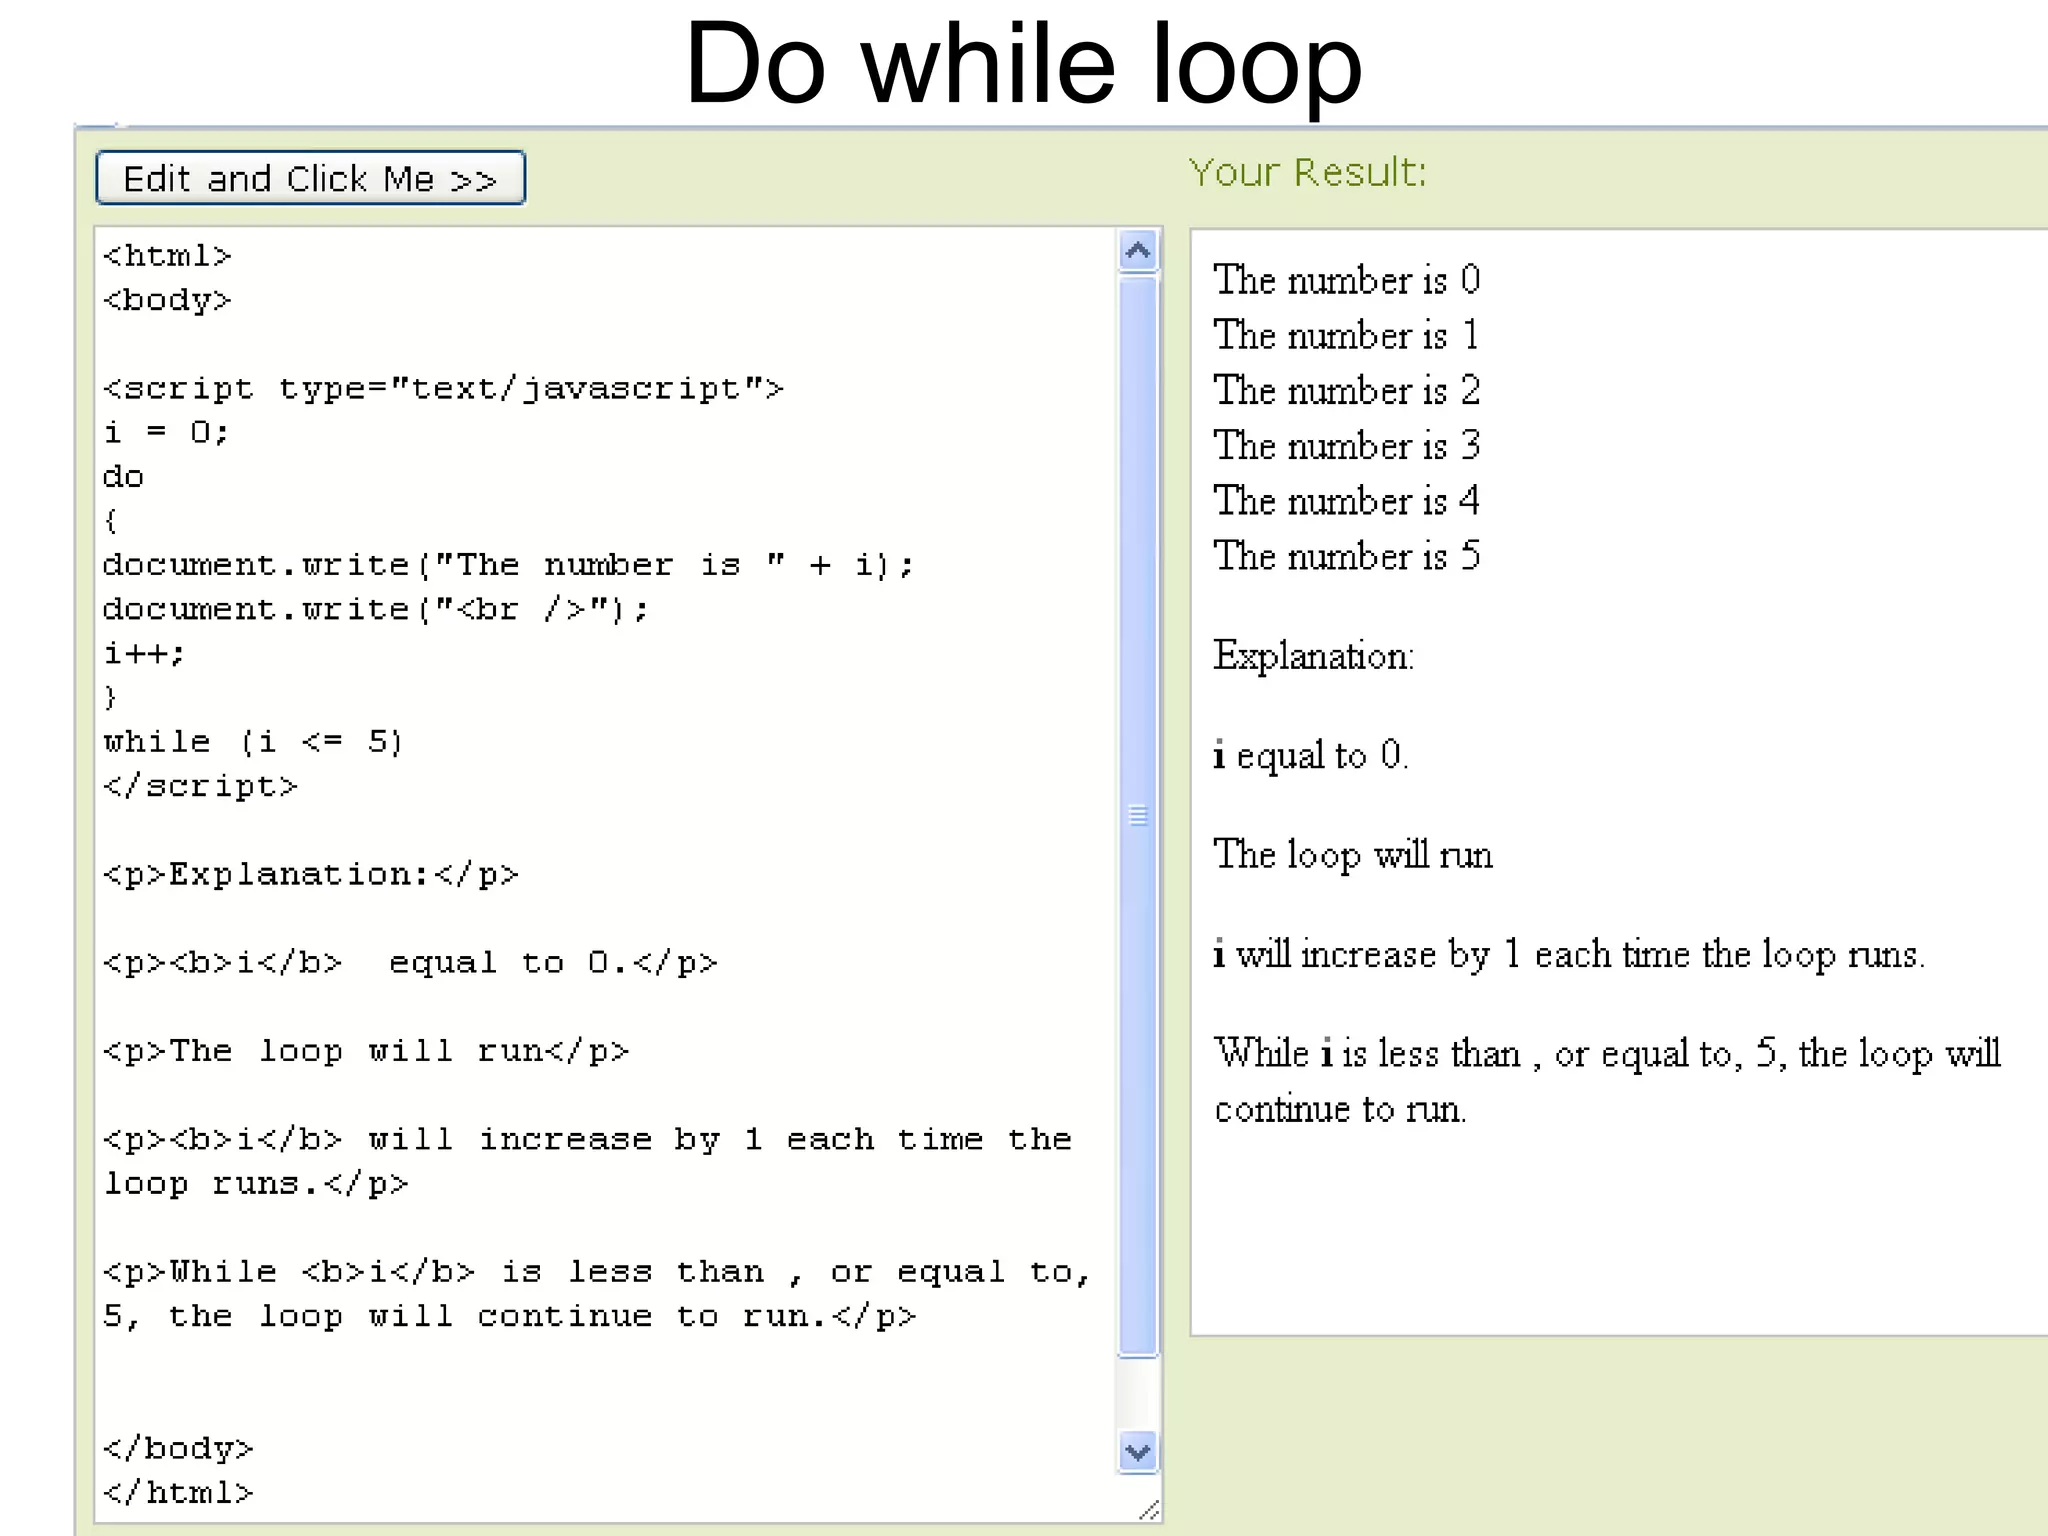Click the closing </html> tag in editor
The image size is (2048, 1536).
tap(178, 1493)
